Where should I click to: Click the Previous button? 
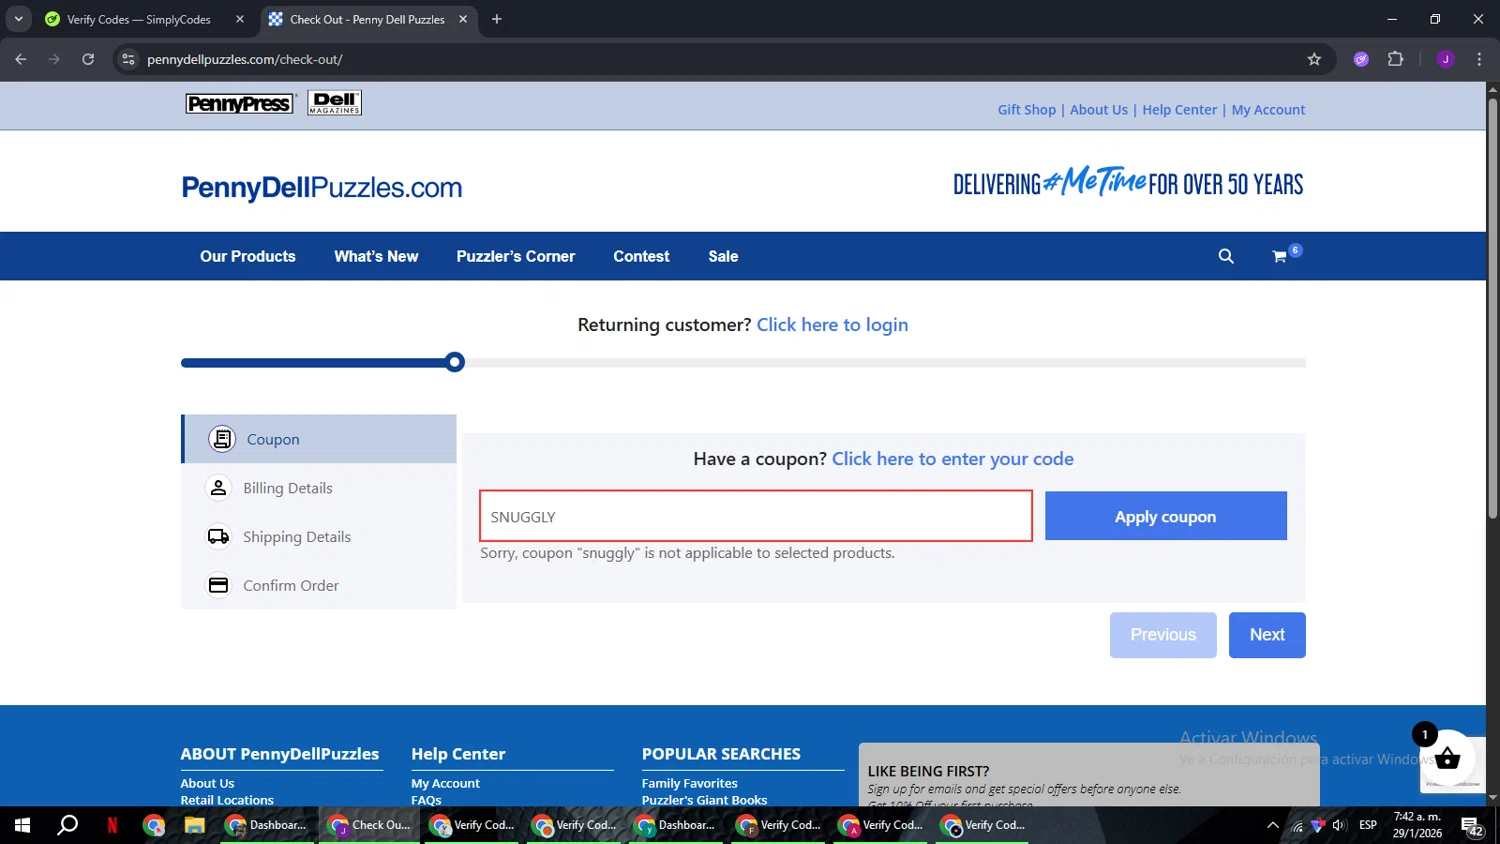(x=1163, y=635)
